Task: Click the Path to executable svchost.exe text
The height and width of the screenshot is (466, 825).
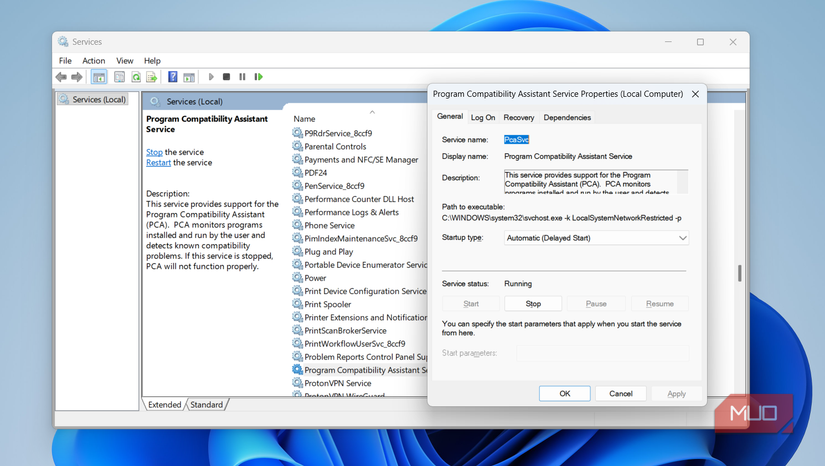Action: click(562, 218)
